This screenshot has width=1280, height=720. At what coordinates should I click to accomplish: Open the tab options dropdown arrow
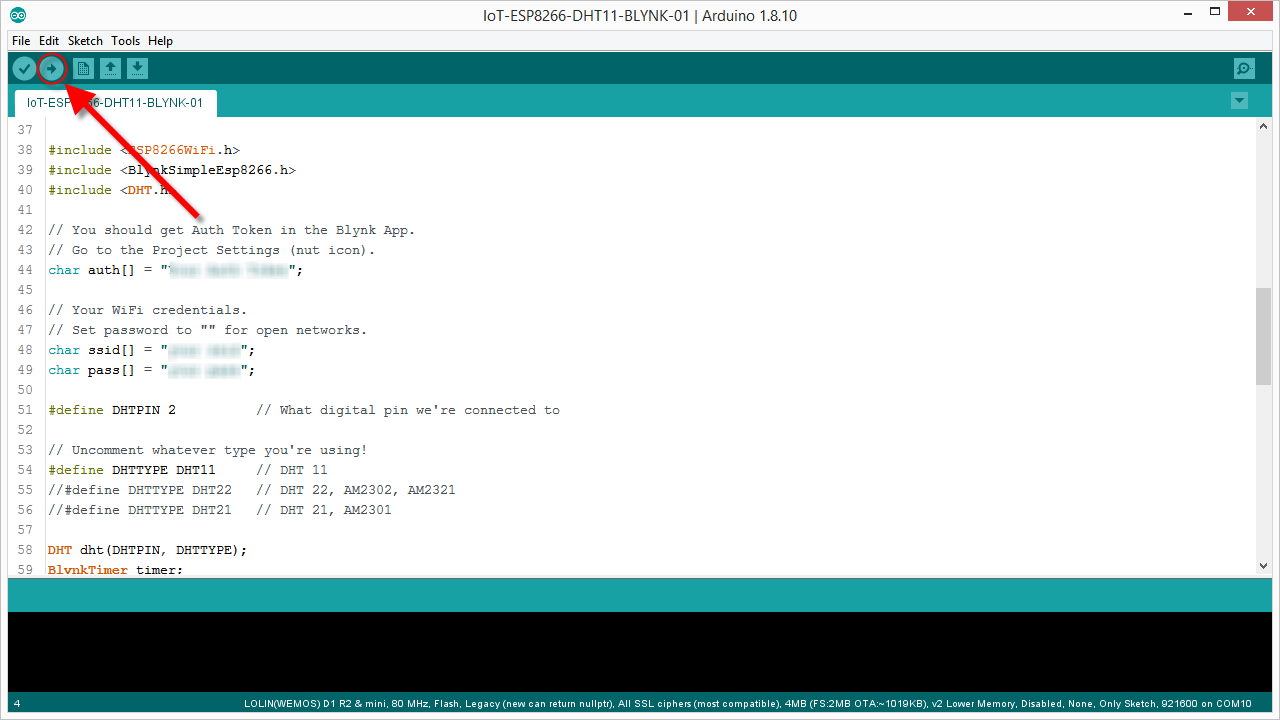(1240, 101)
